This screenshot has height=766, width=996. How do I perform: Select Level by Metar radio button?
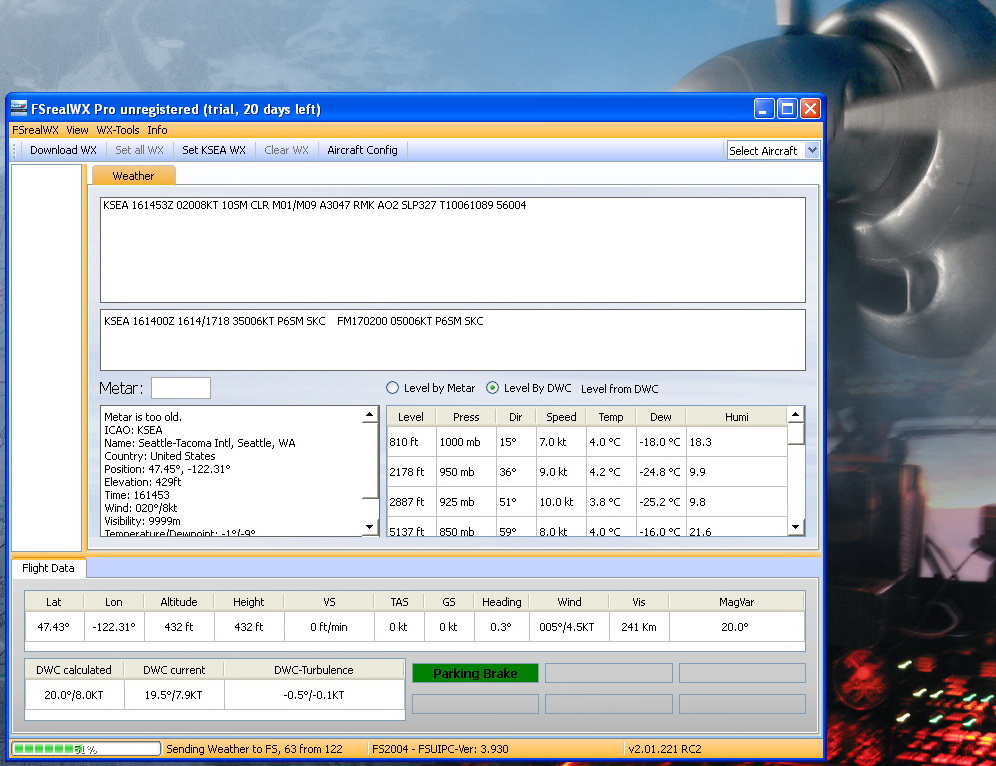tap(393, 388)
